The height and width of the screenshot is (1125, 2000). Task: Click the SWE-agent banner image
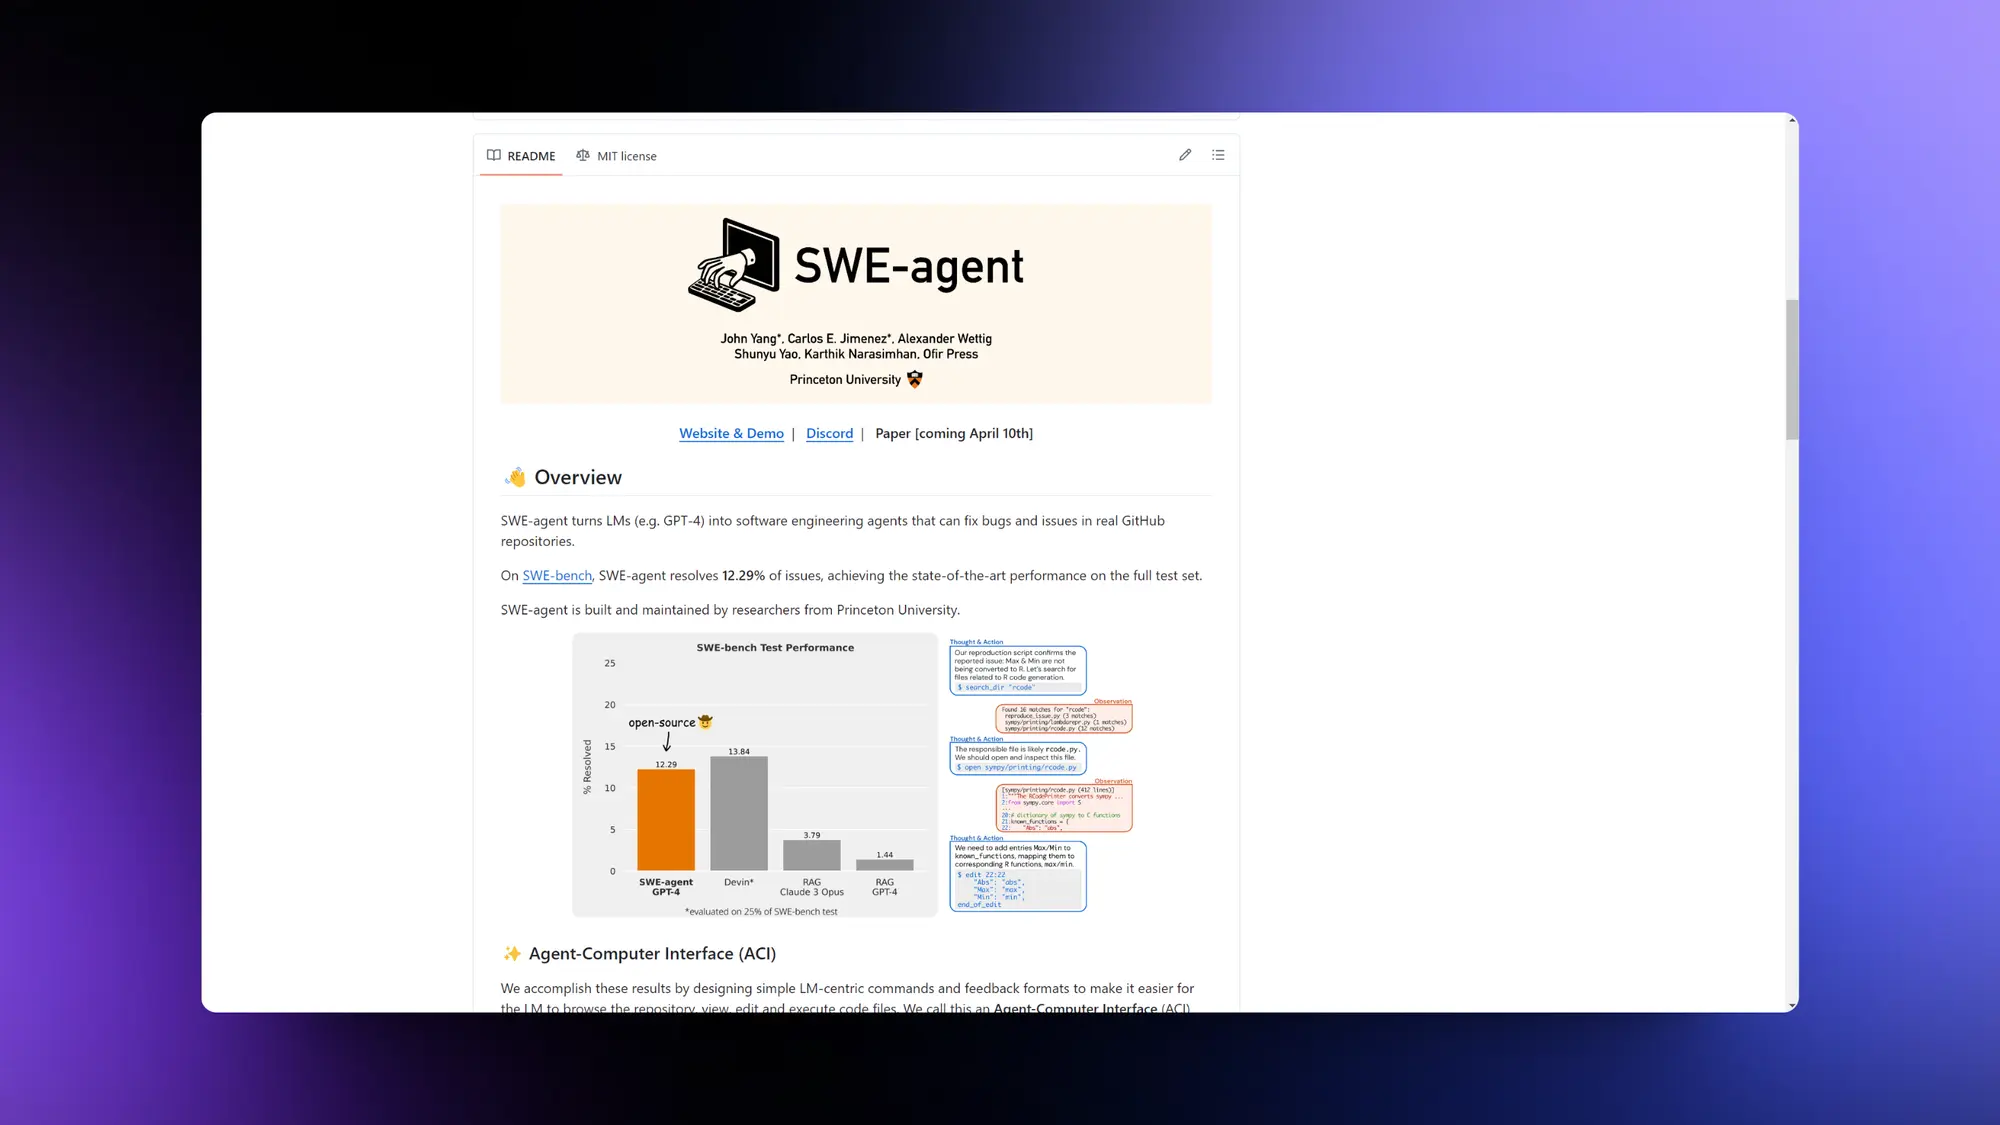856,304
